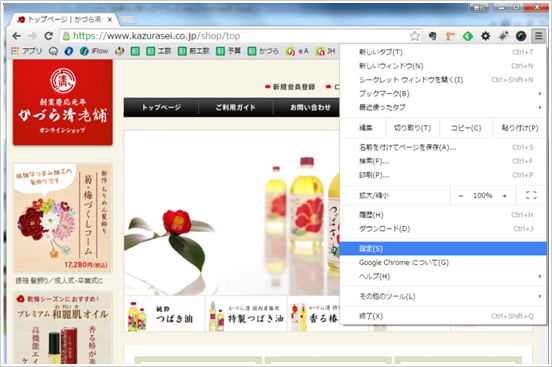Click the browser back arrow
Screen dimensions: 552x367
click(16, 36)
